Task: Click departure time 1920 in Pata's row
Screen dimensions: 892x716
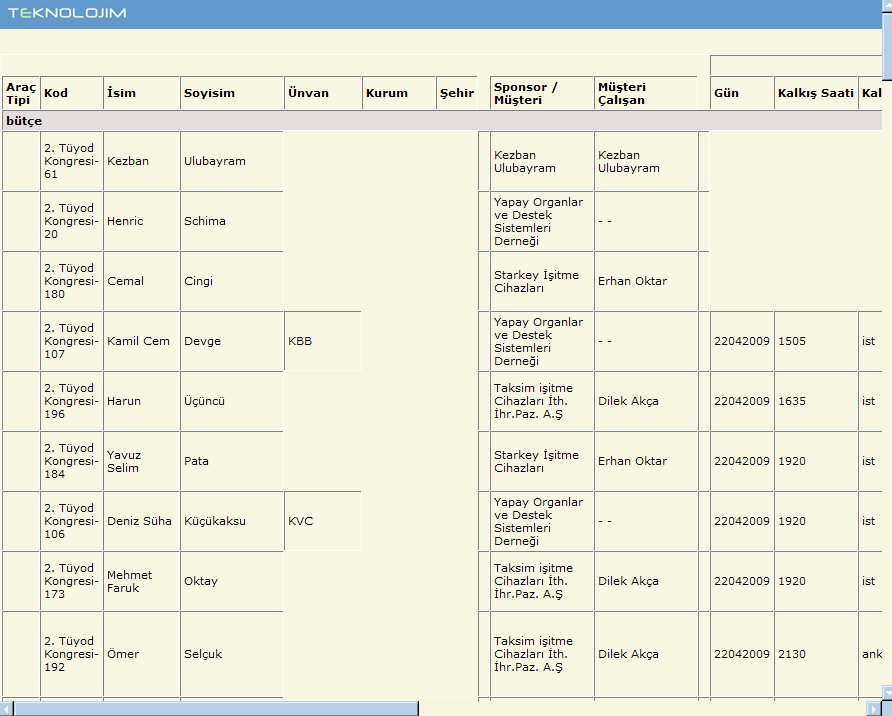Action: [792, 461]
